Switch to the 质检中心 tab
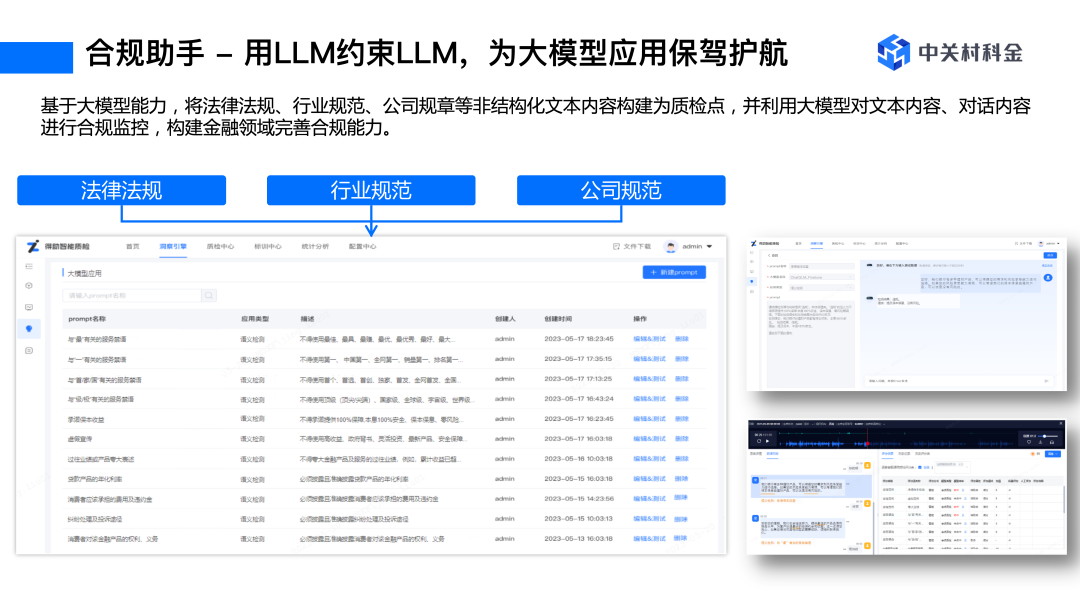 (220, 246)
